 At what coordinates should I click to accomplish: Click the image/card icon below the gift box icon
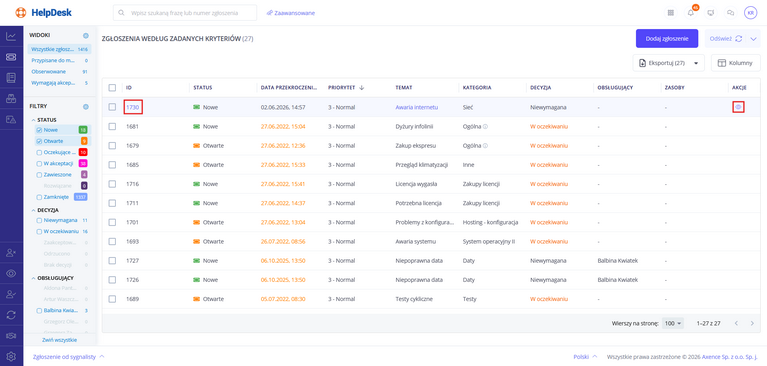(x=11, y=119)
